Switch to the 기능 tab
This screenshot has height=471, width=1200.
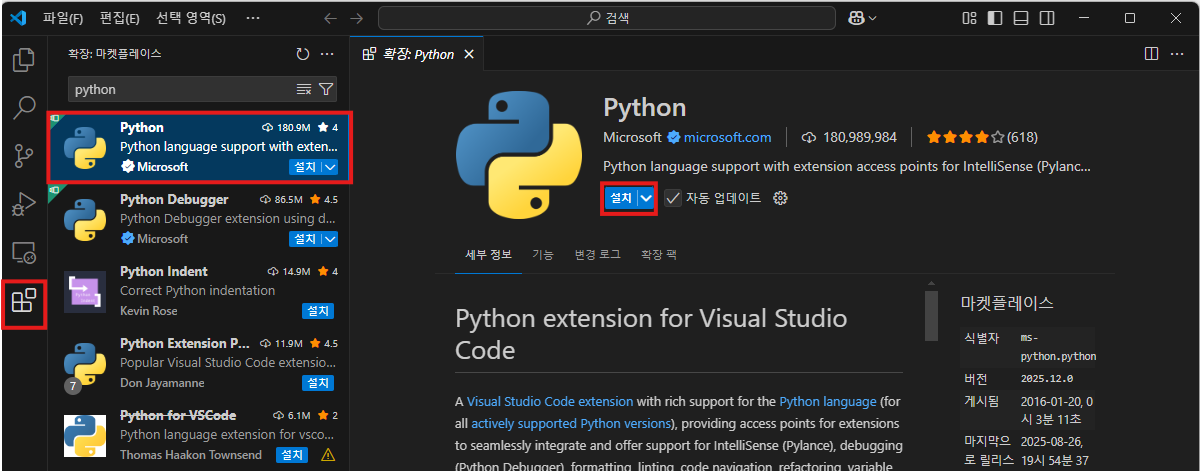pos(543,255)
